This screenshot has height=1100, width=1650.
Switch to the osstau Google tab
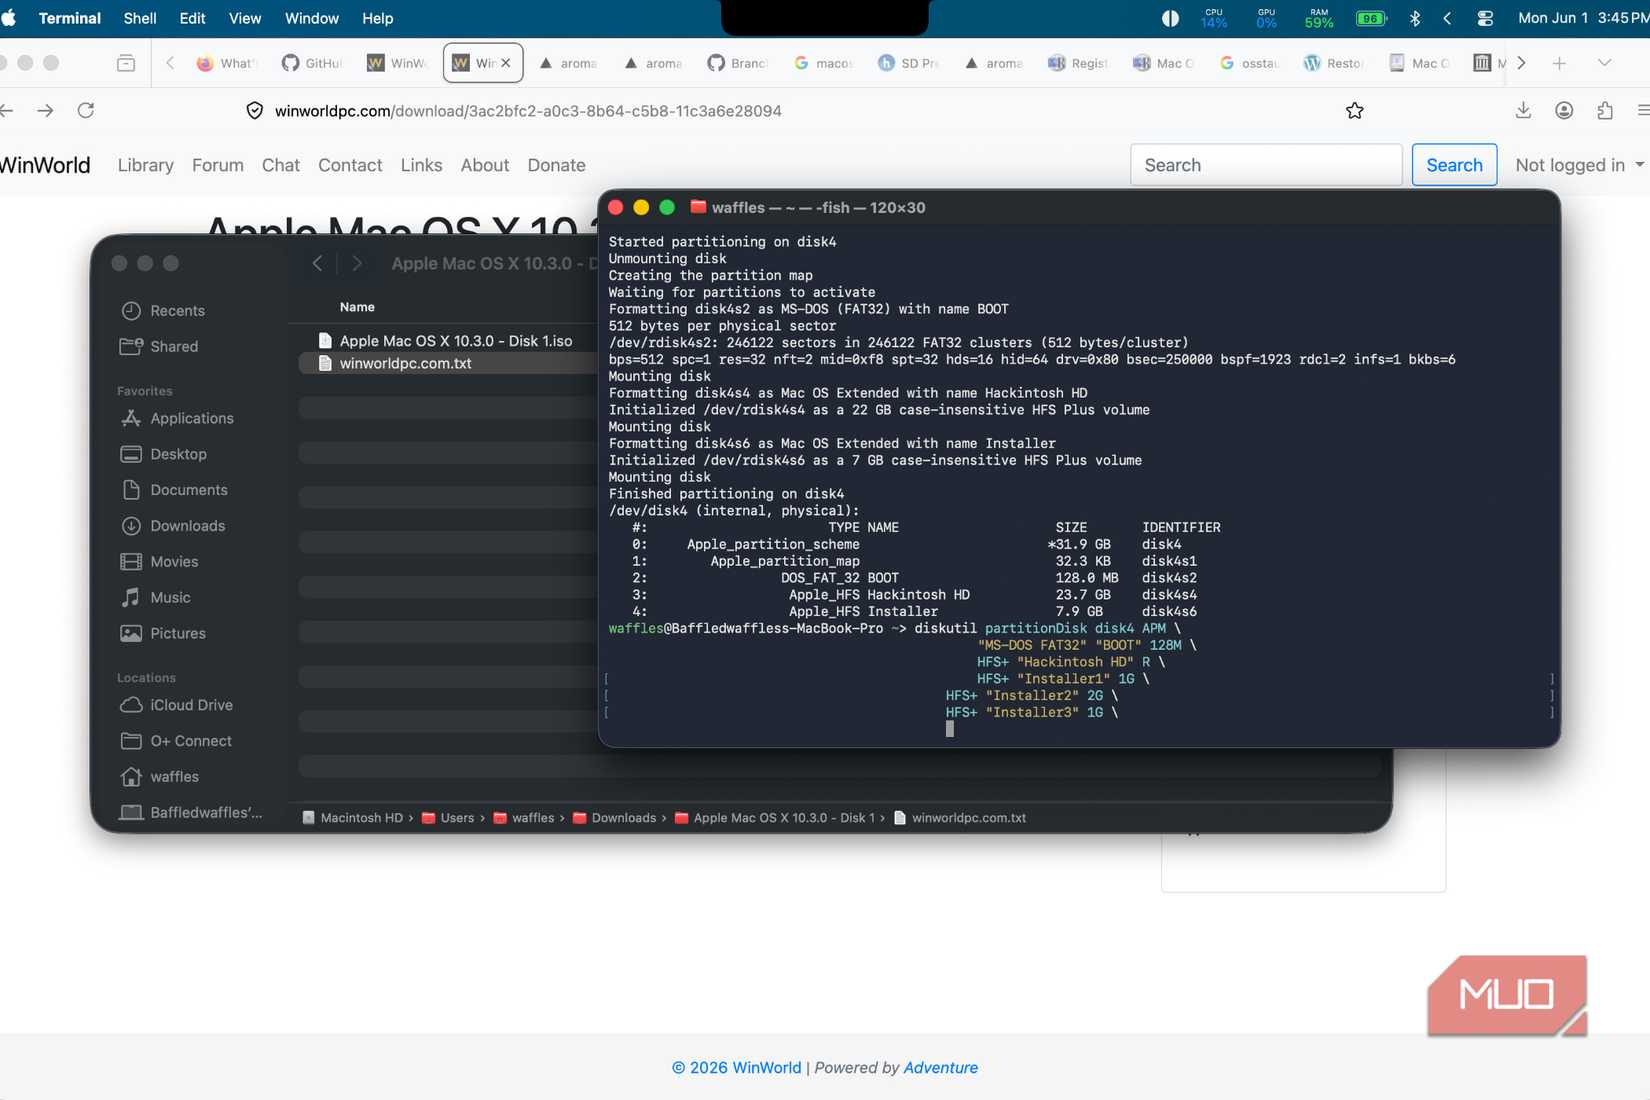[x=1249, y=63]
